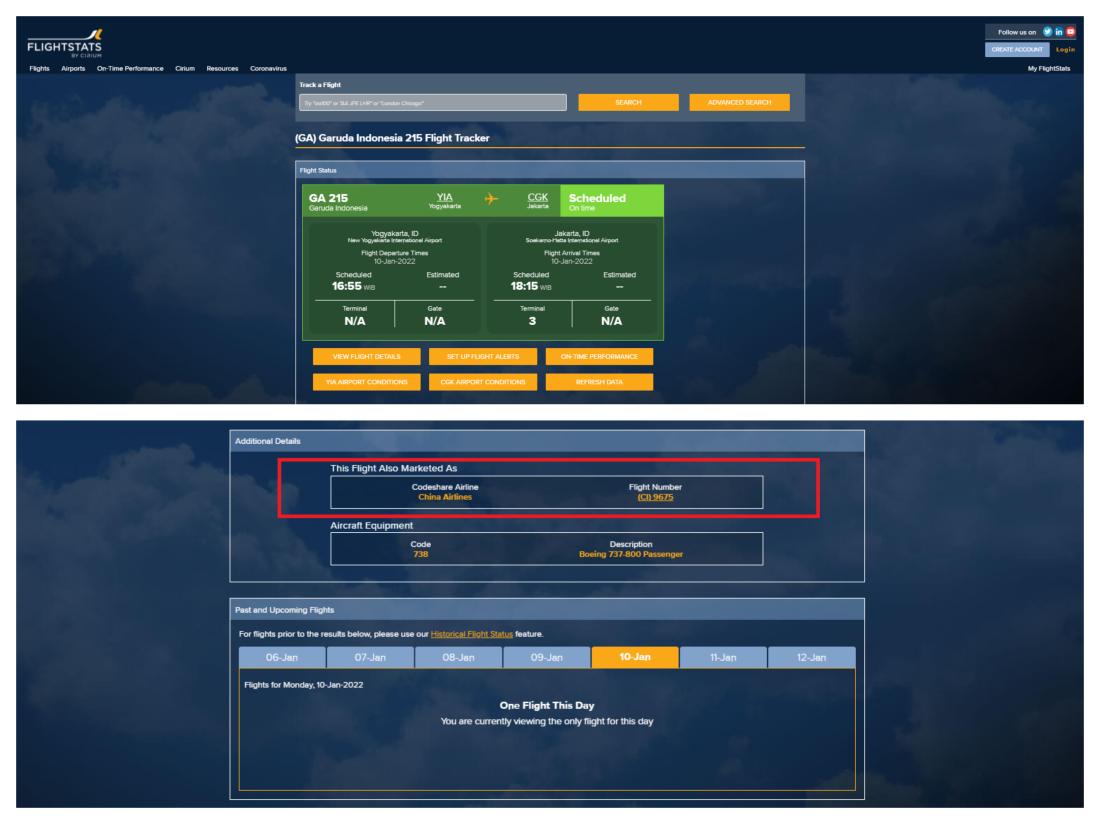The height and width of the screenshot is (824, 1100).
Task: Go to My FlightStats
Action: [1049, 69]
